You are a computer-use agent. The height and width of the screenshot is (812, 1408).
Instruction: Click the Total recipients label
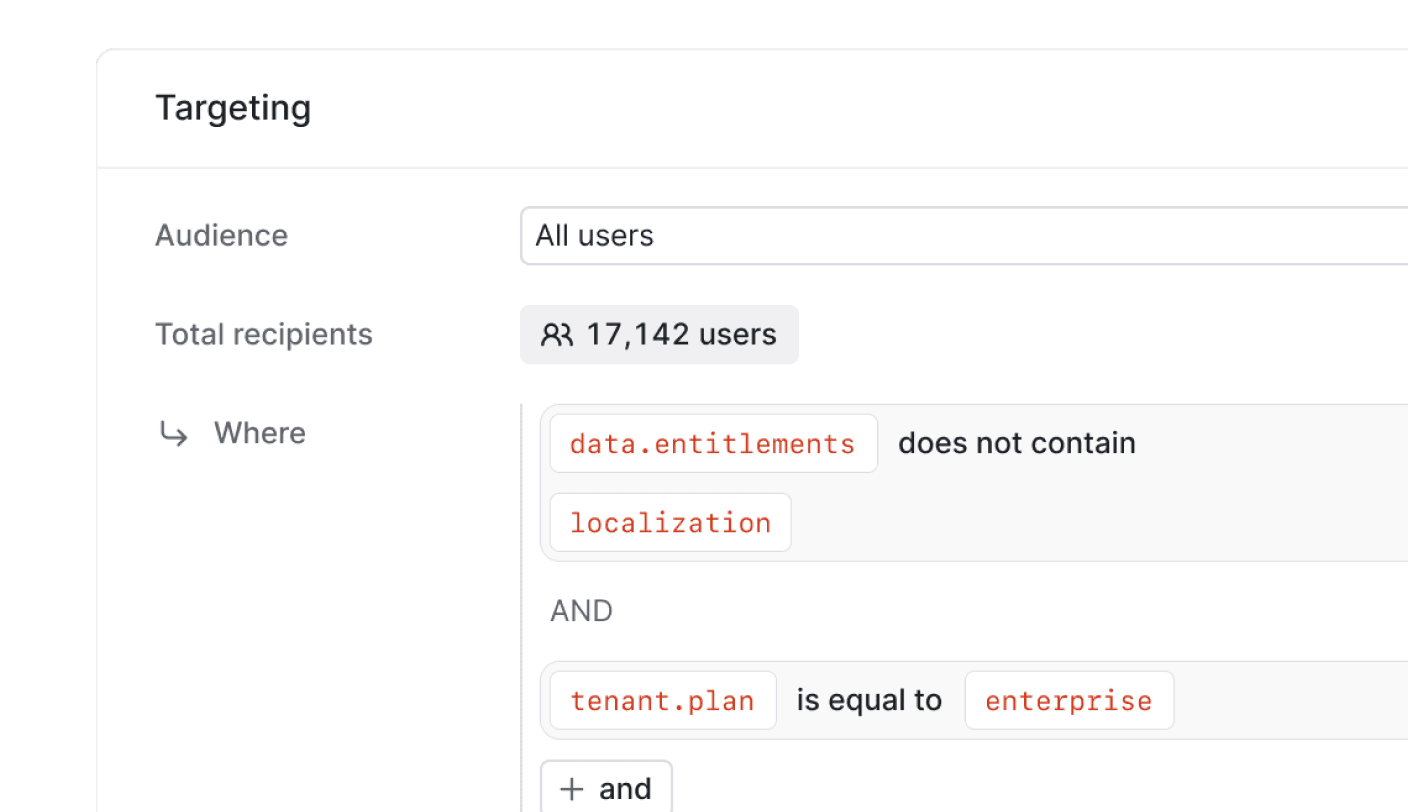[264, 334]
